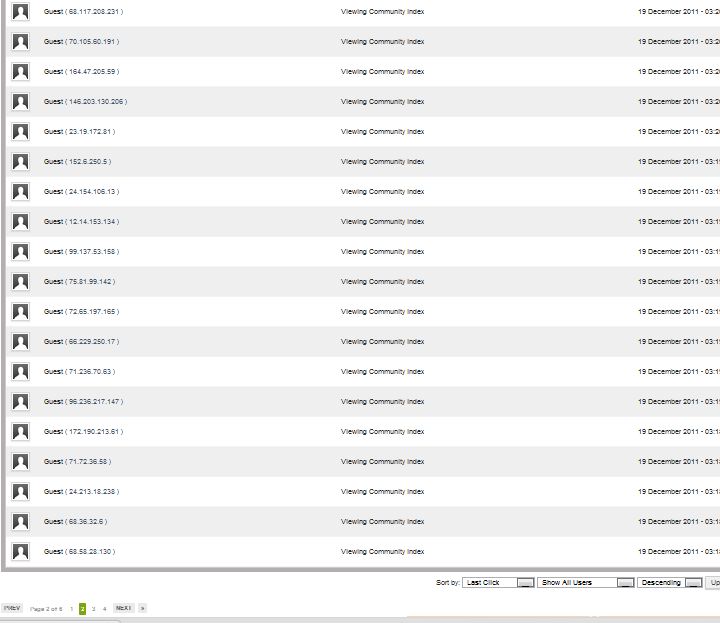This screenshot has width=720, height=623.
Task: Open the Descending order dropdown
Action: pyautogui.click(x=670, y=583)
